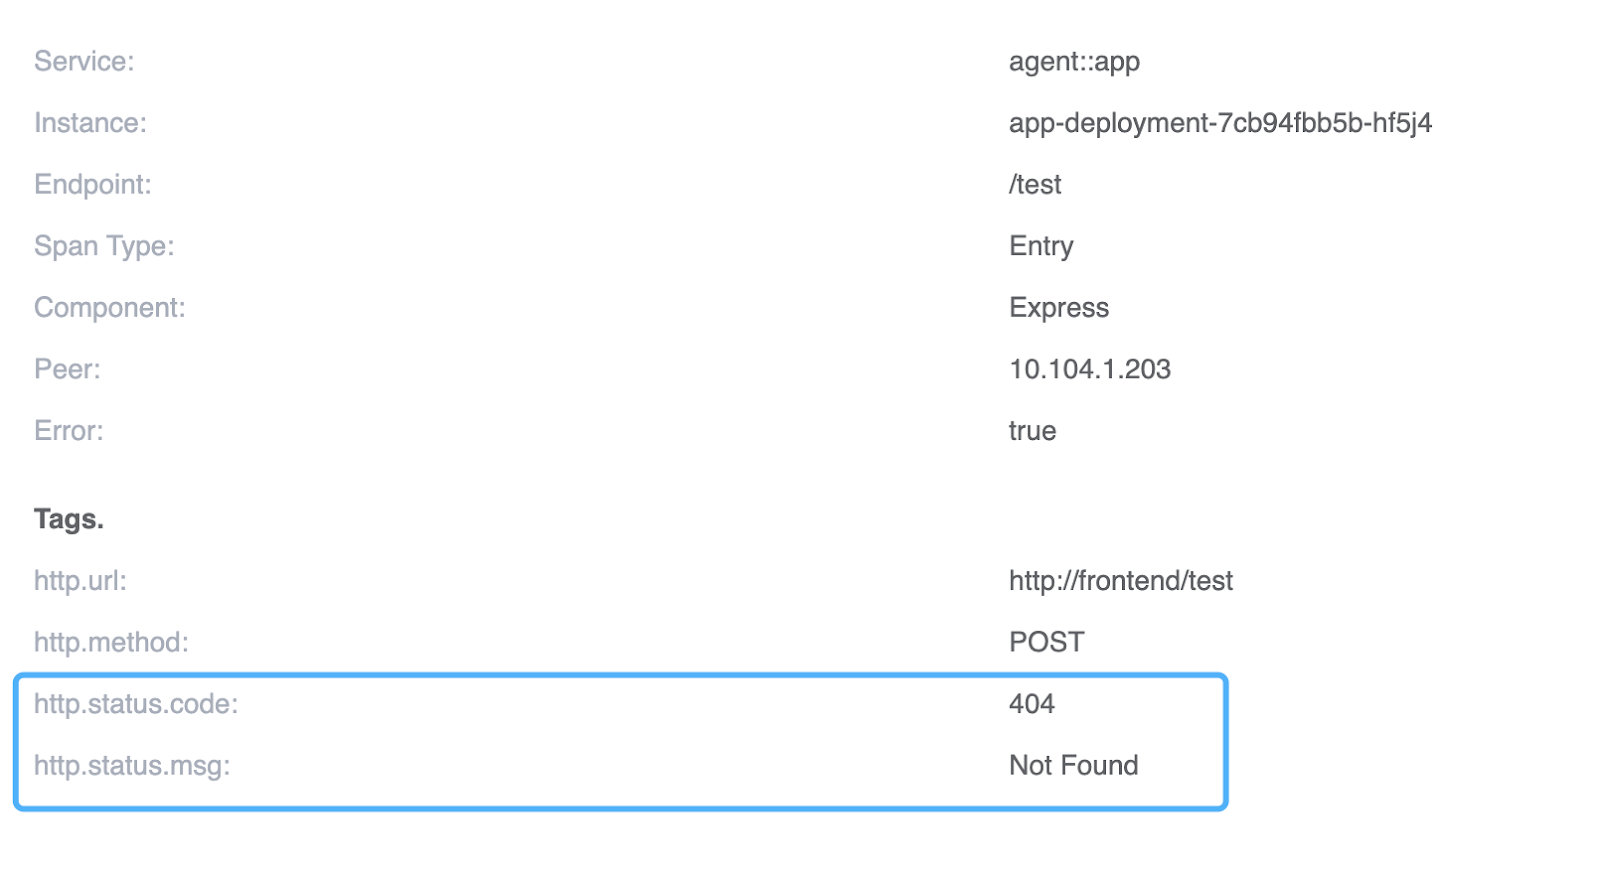Click the 404 status code value
Screen dimensions: 1600x880
pos(1031,704)
